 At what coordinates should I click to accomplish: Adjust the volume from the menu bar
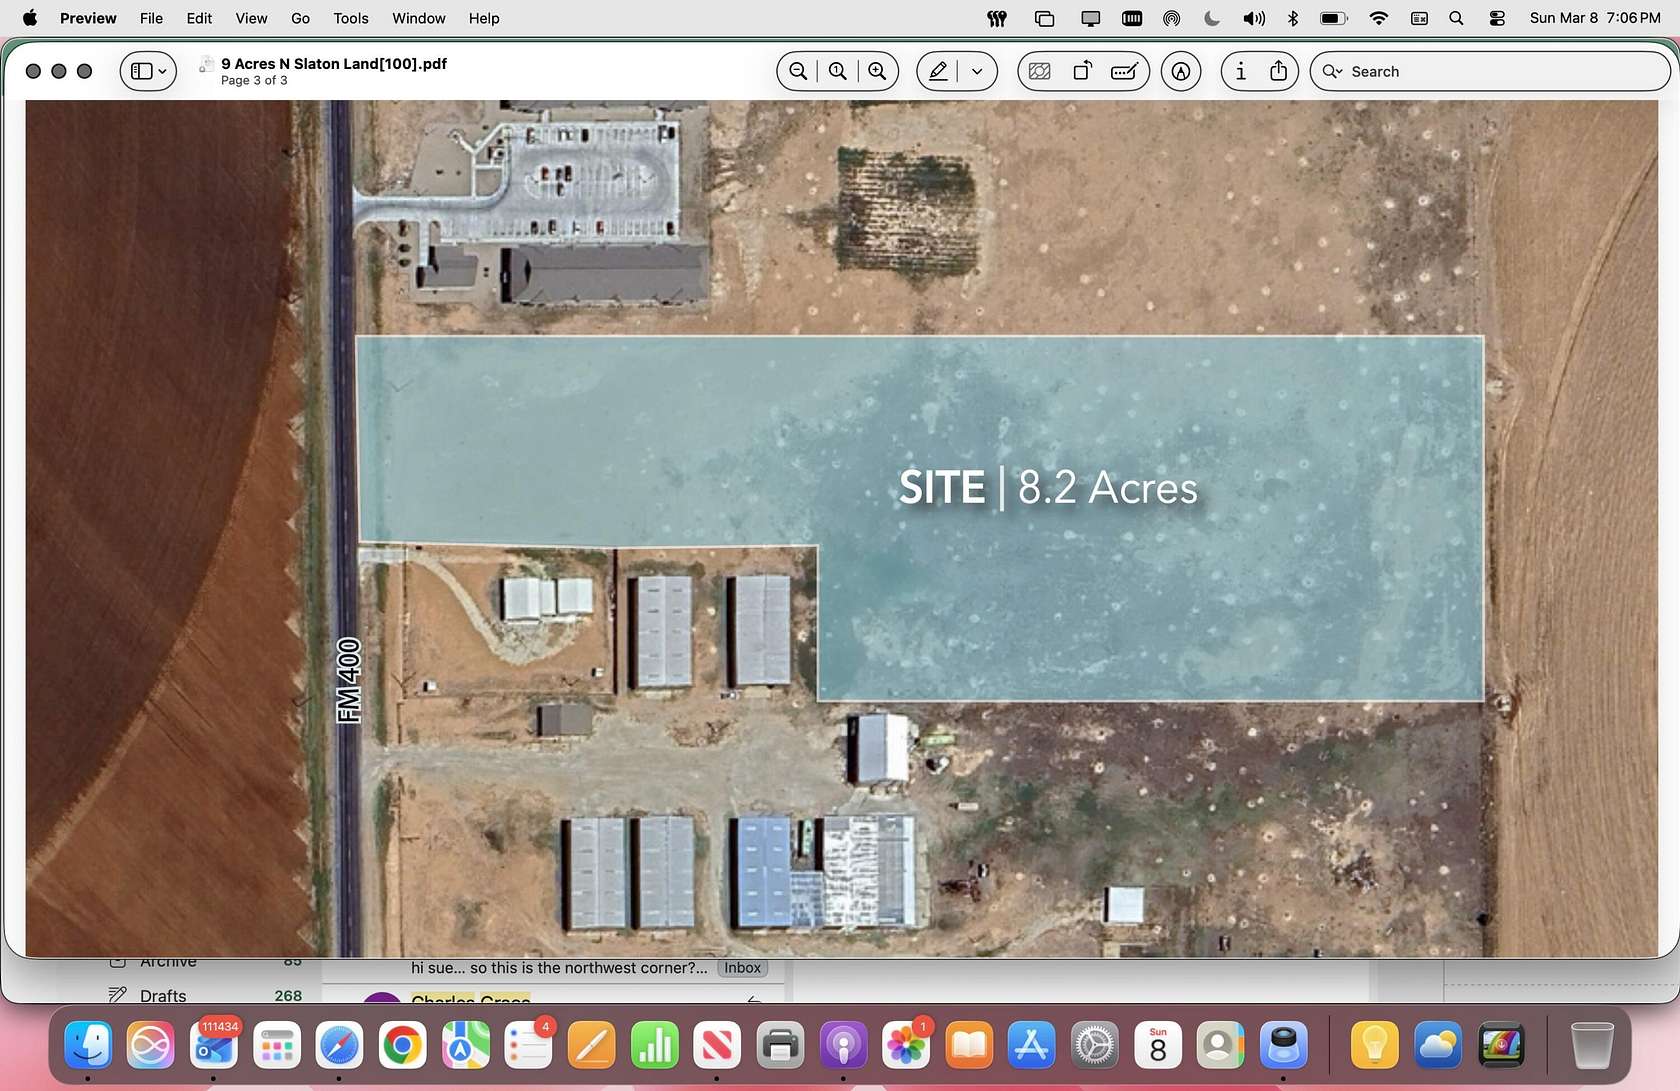1253,18
